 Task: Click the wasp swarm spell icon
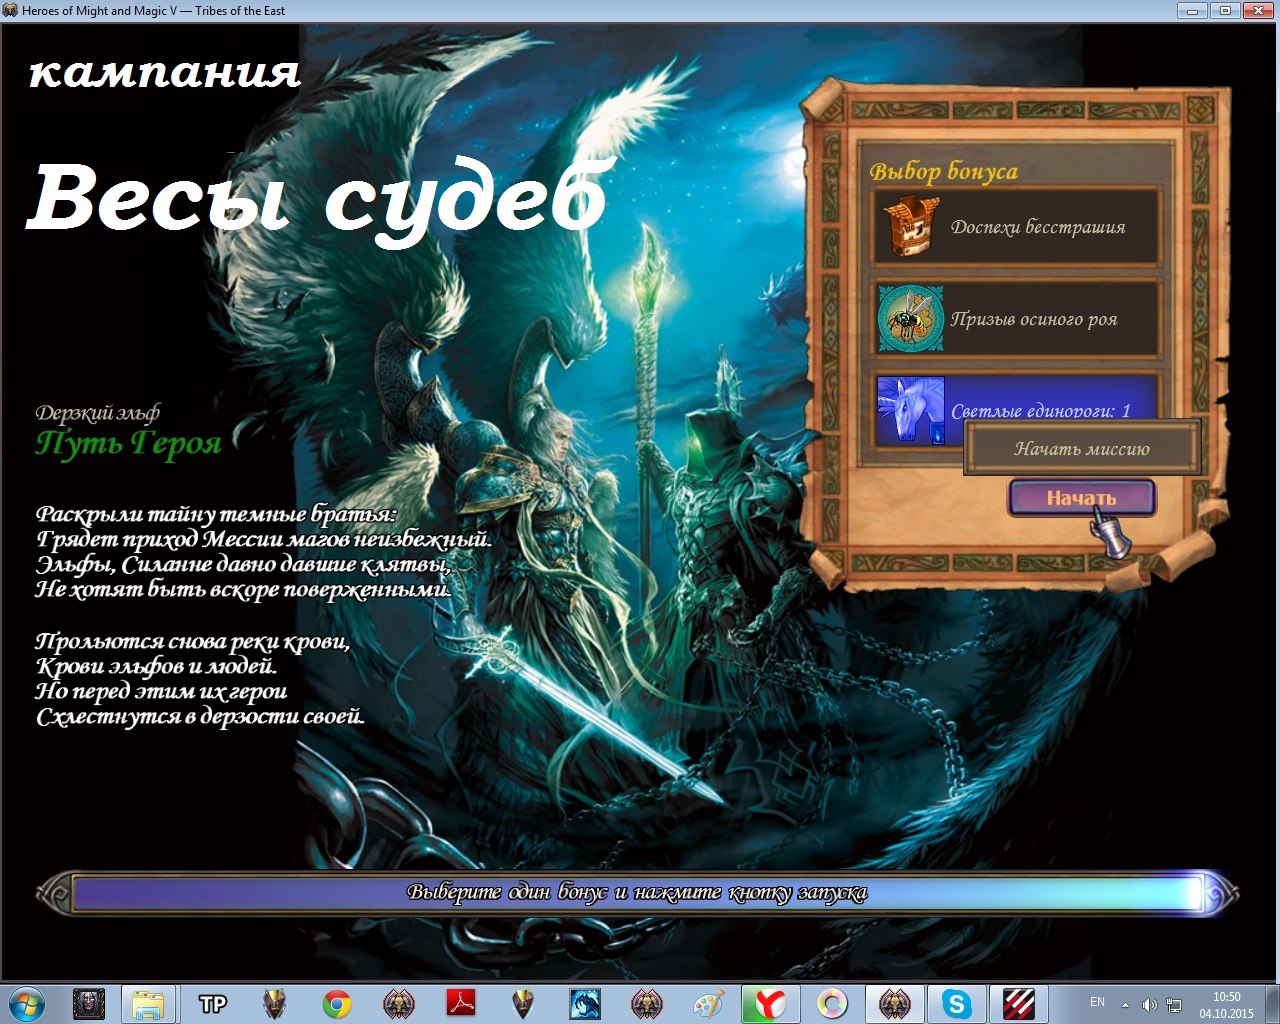click(x=911, y=319)
